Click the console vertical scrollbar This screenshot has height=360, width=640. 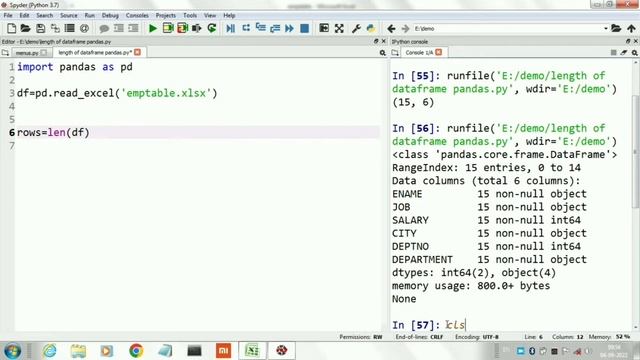[636, 151]
